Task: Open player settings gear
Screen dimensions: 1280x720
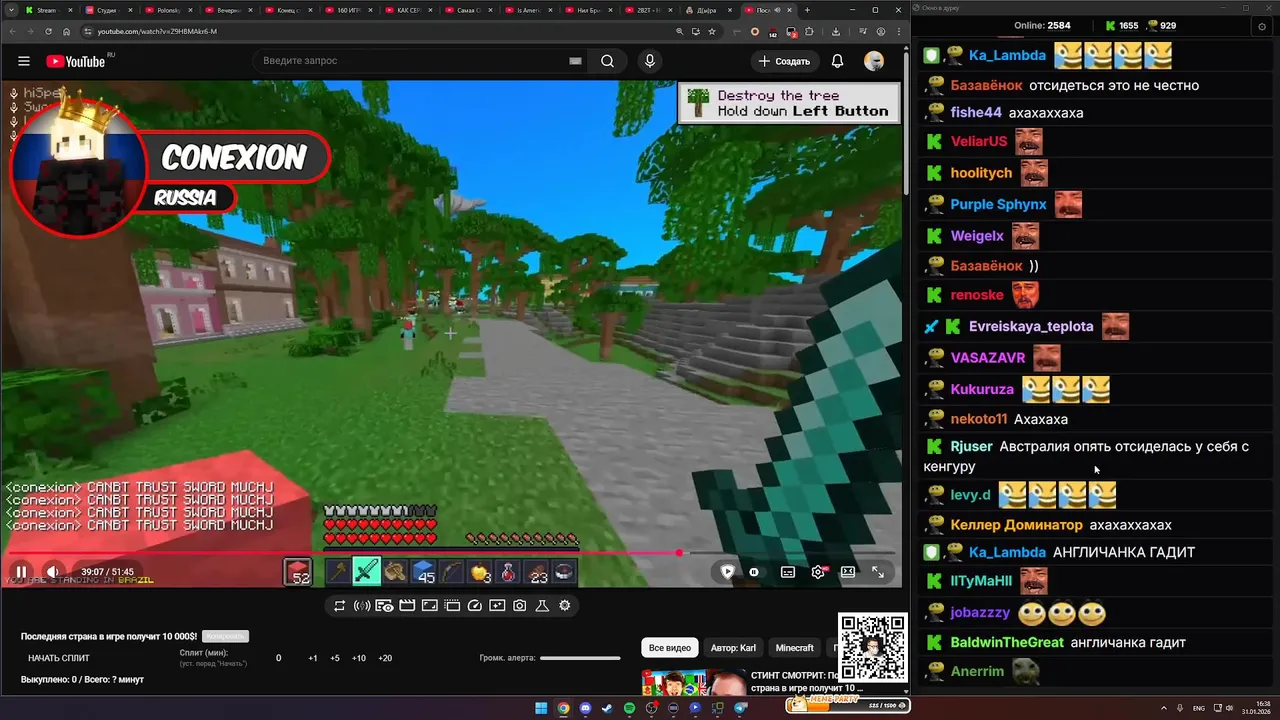Action: (x=818, y=572)
